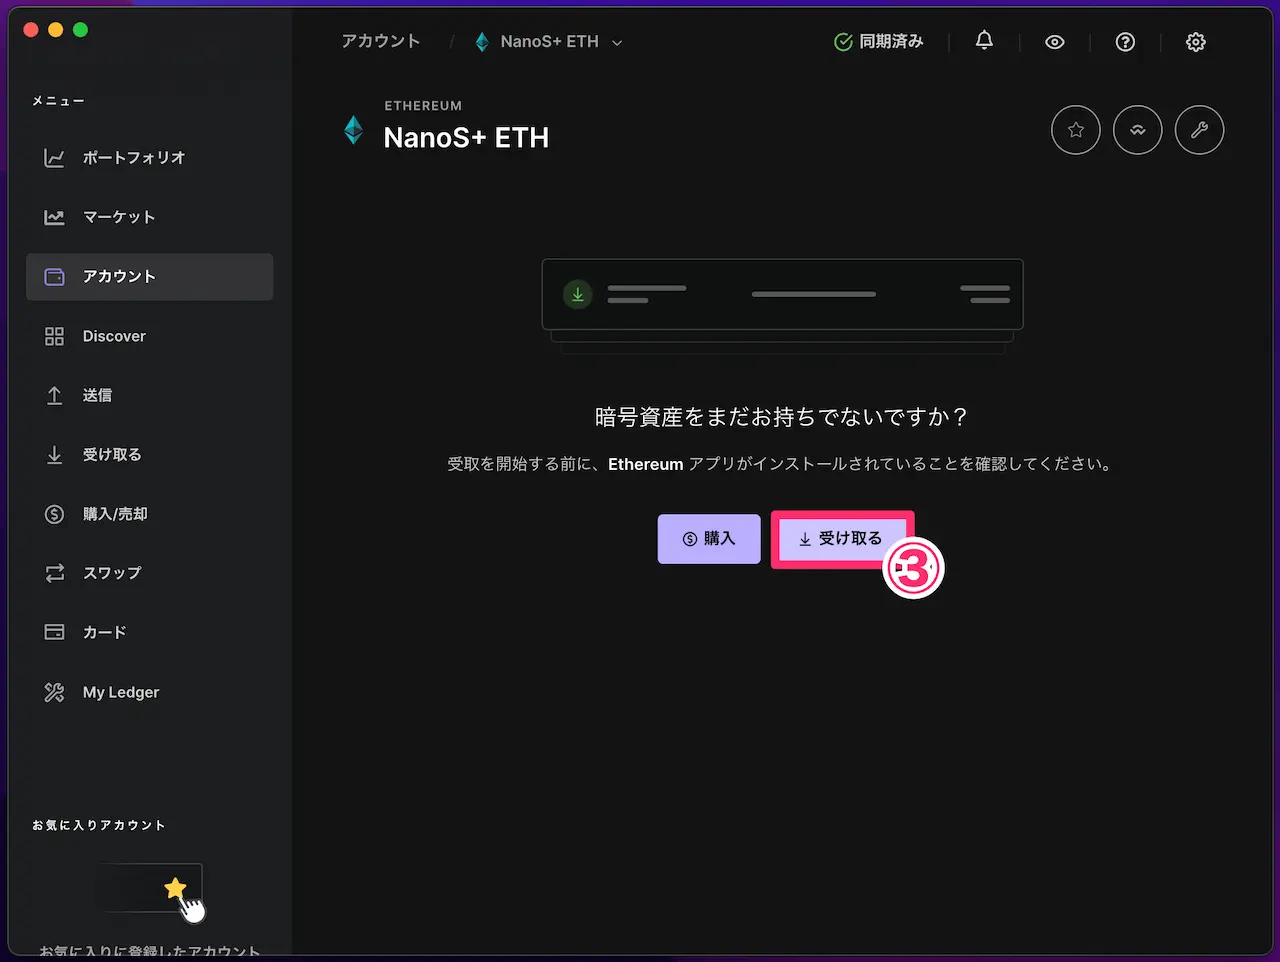
Task: Click the メニュー heading in sidebar
Action: pyautogui.click(x=58, y=101)
